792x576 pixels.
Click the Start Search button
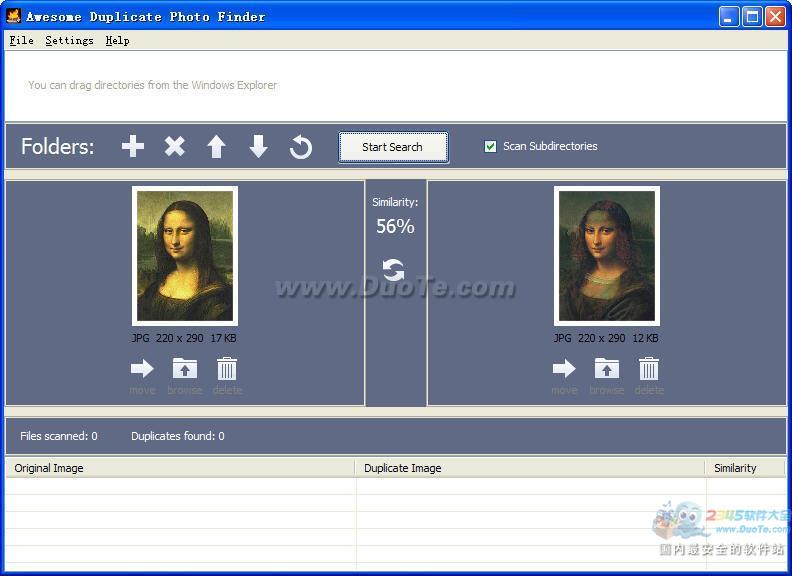[x=393, y=147]
